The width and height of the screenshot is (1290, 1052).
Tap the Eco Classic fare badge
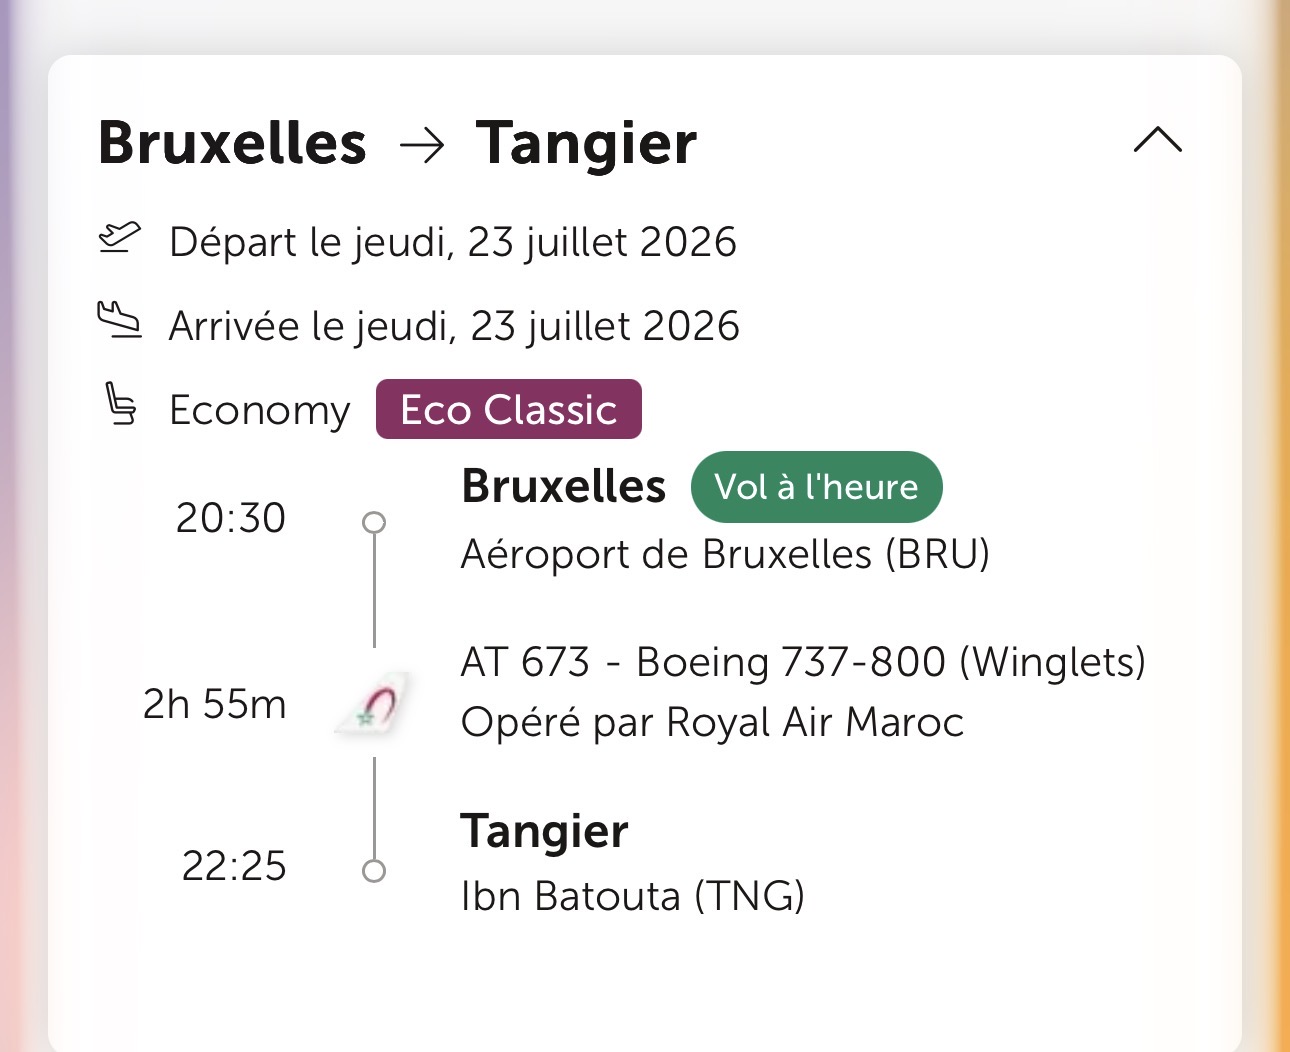point(508,409)
